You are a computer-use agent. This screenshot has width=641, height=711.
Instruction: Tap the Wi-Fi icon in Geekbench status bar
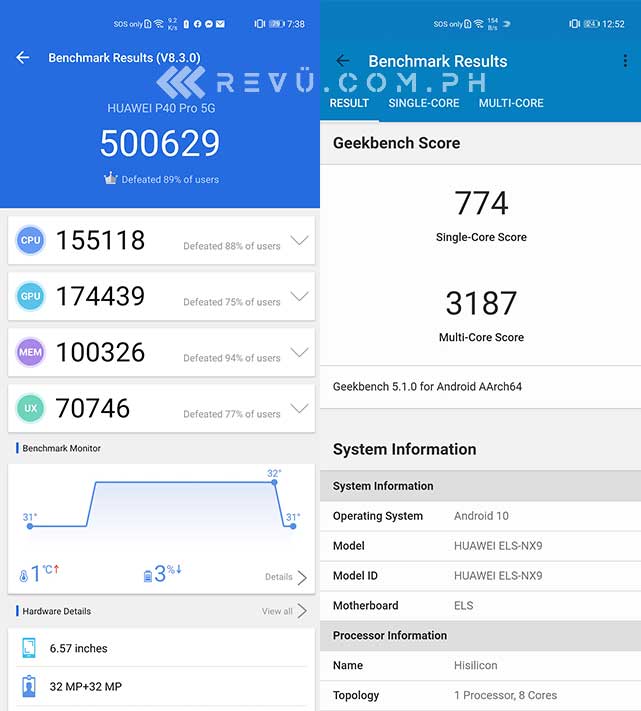coord(479,24)
